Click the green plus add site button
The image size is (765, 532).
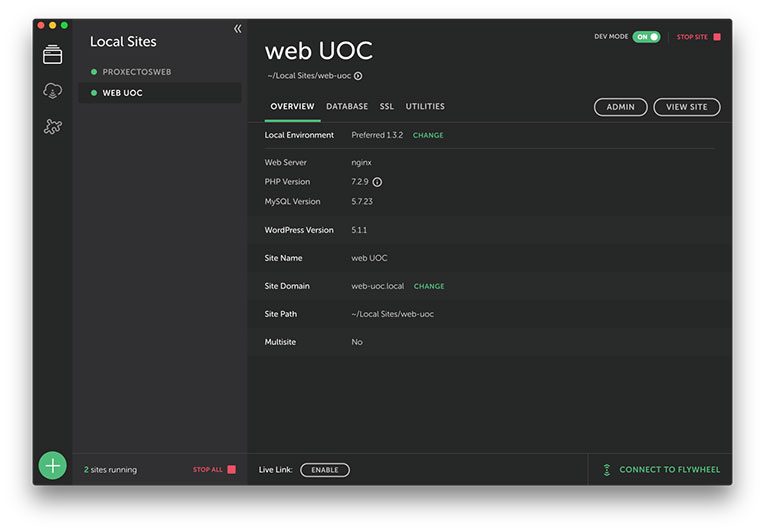pyautogui.click(x=52, y=466)
